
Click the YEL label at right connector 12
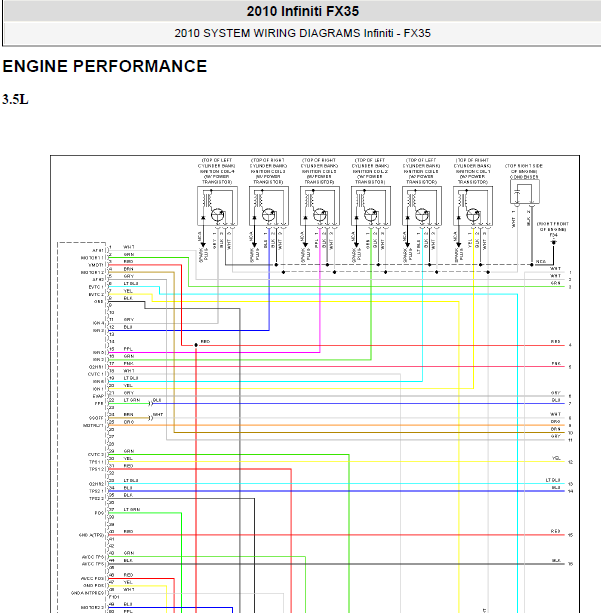[x=556, y=458]
